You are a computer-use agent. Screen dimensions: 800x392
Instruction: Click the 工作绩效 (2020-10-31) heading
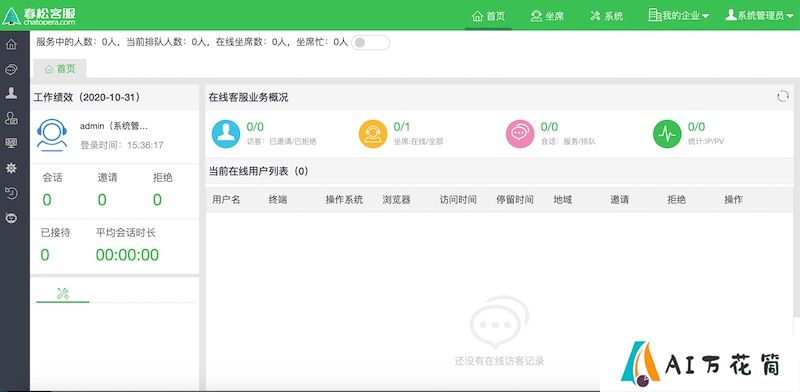(x=87, y=97)
